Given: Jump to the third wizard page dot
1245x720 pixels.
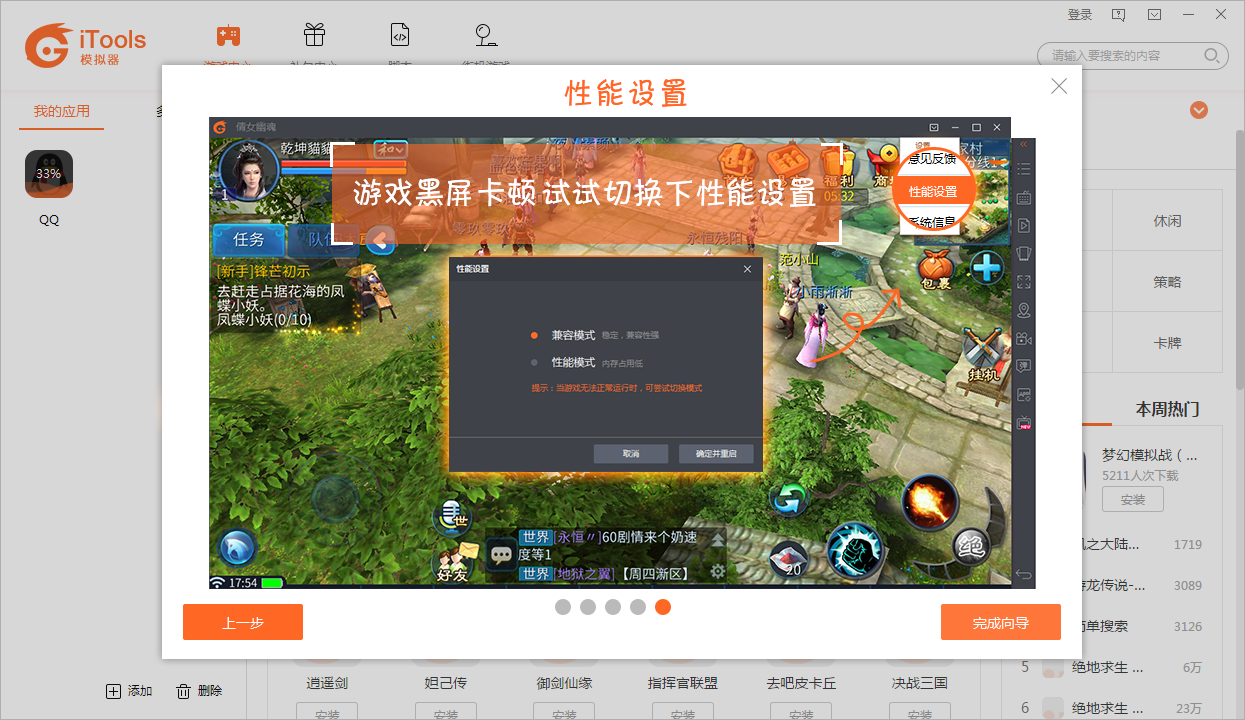Looking at the screenshot, I should tap(613, 607).
